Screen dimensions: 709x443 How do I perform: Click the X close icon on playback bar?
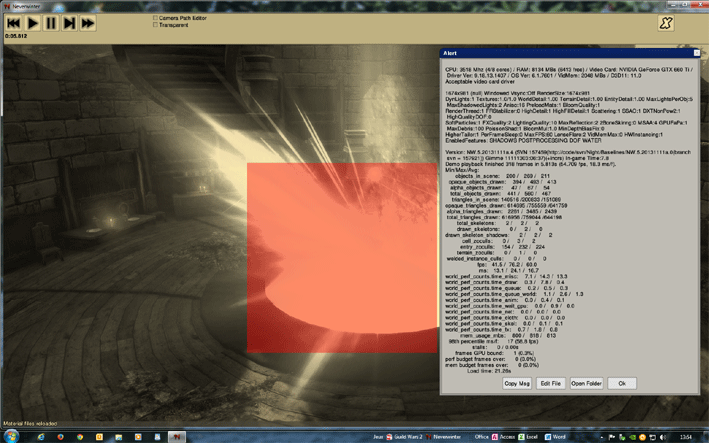(666, 23)
